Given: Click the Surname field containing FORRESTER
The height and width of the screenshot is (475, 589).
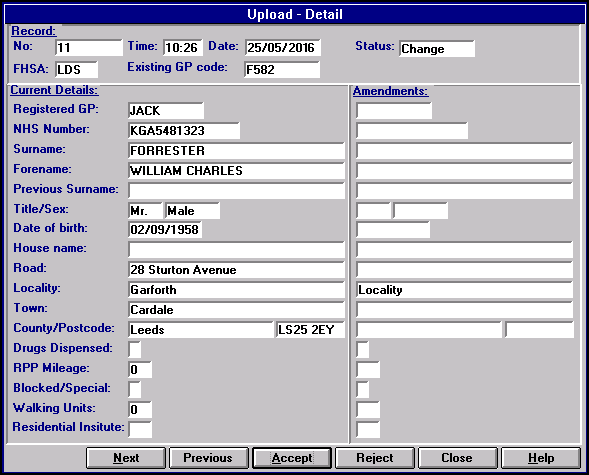Looking at the screenshot, I should tap(236, 151).
